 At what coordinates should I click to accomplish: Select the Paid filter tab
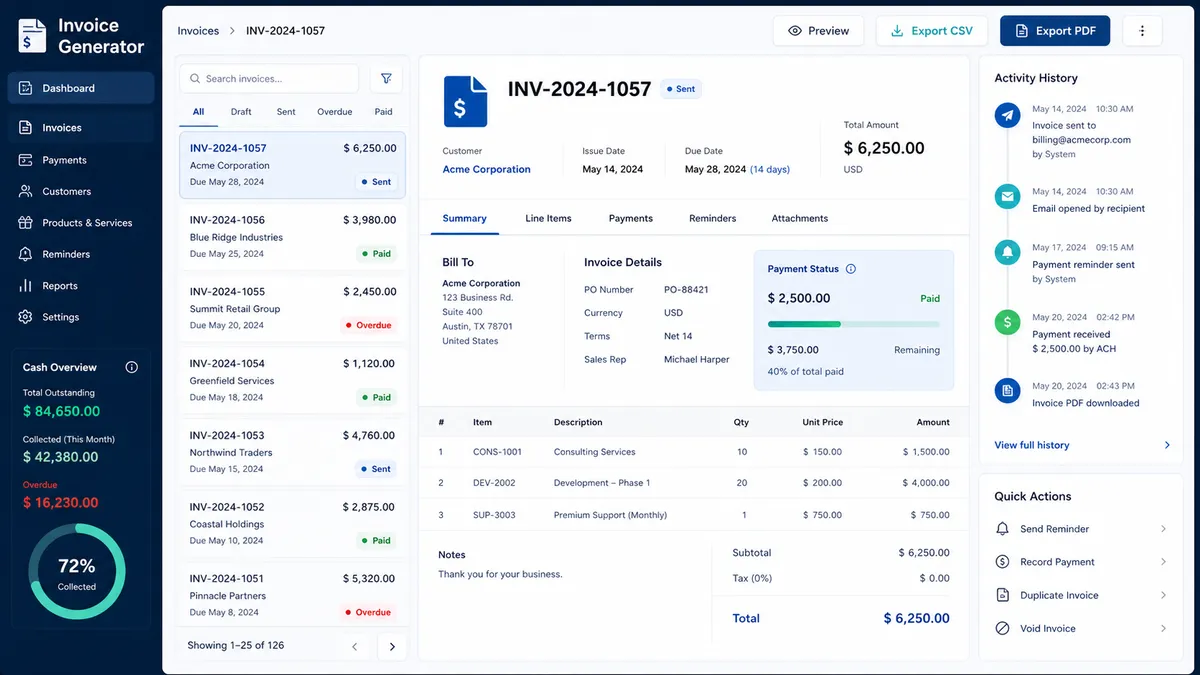point(383,111)
